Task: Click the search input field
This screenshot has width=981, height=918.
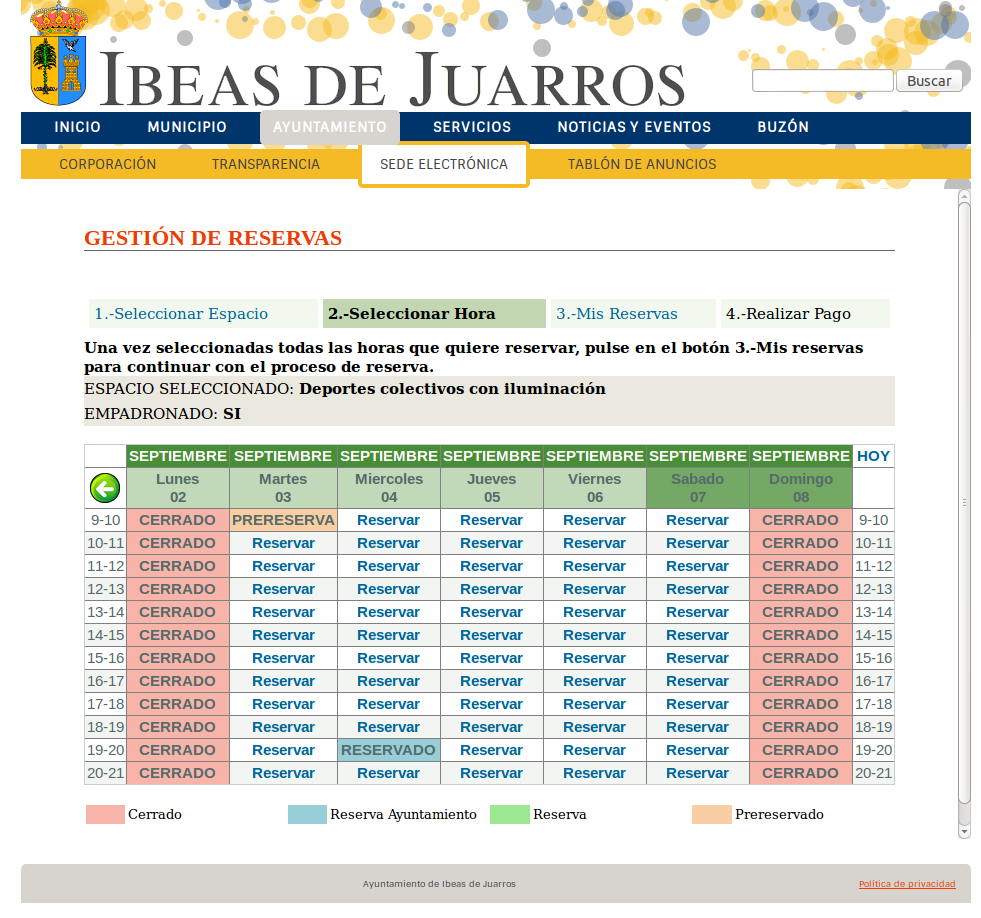Action: pyautogui.click(x=823, y=81)
